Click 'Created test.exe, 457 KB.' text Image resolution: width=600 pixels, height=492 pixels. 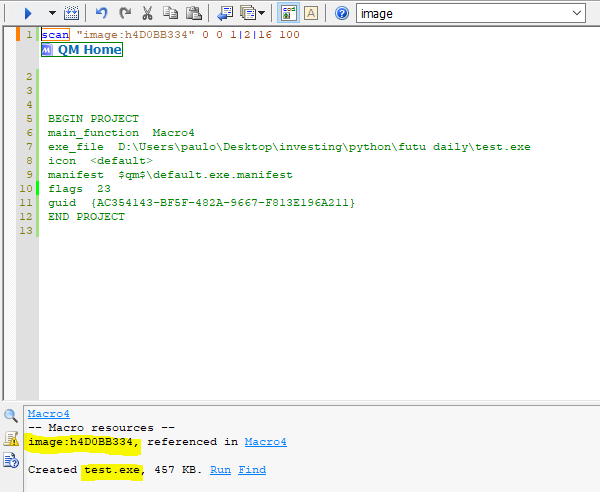click(x=115, y=470)
